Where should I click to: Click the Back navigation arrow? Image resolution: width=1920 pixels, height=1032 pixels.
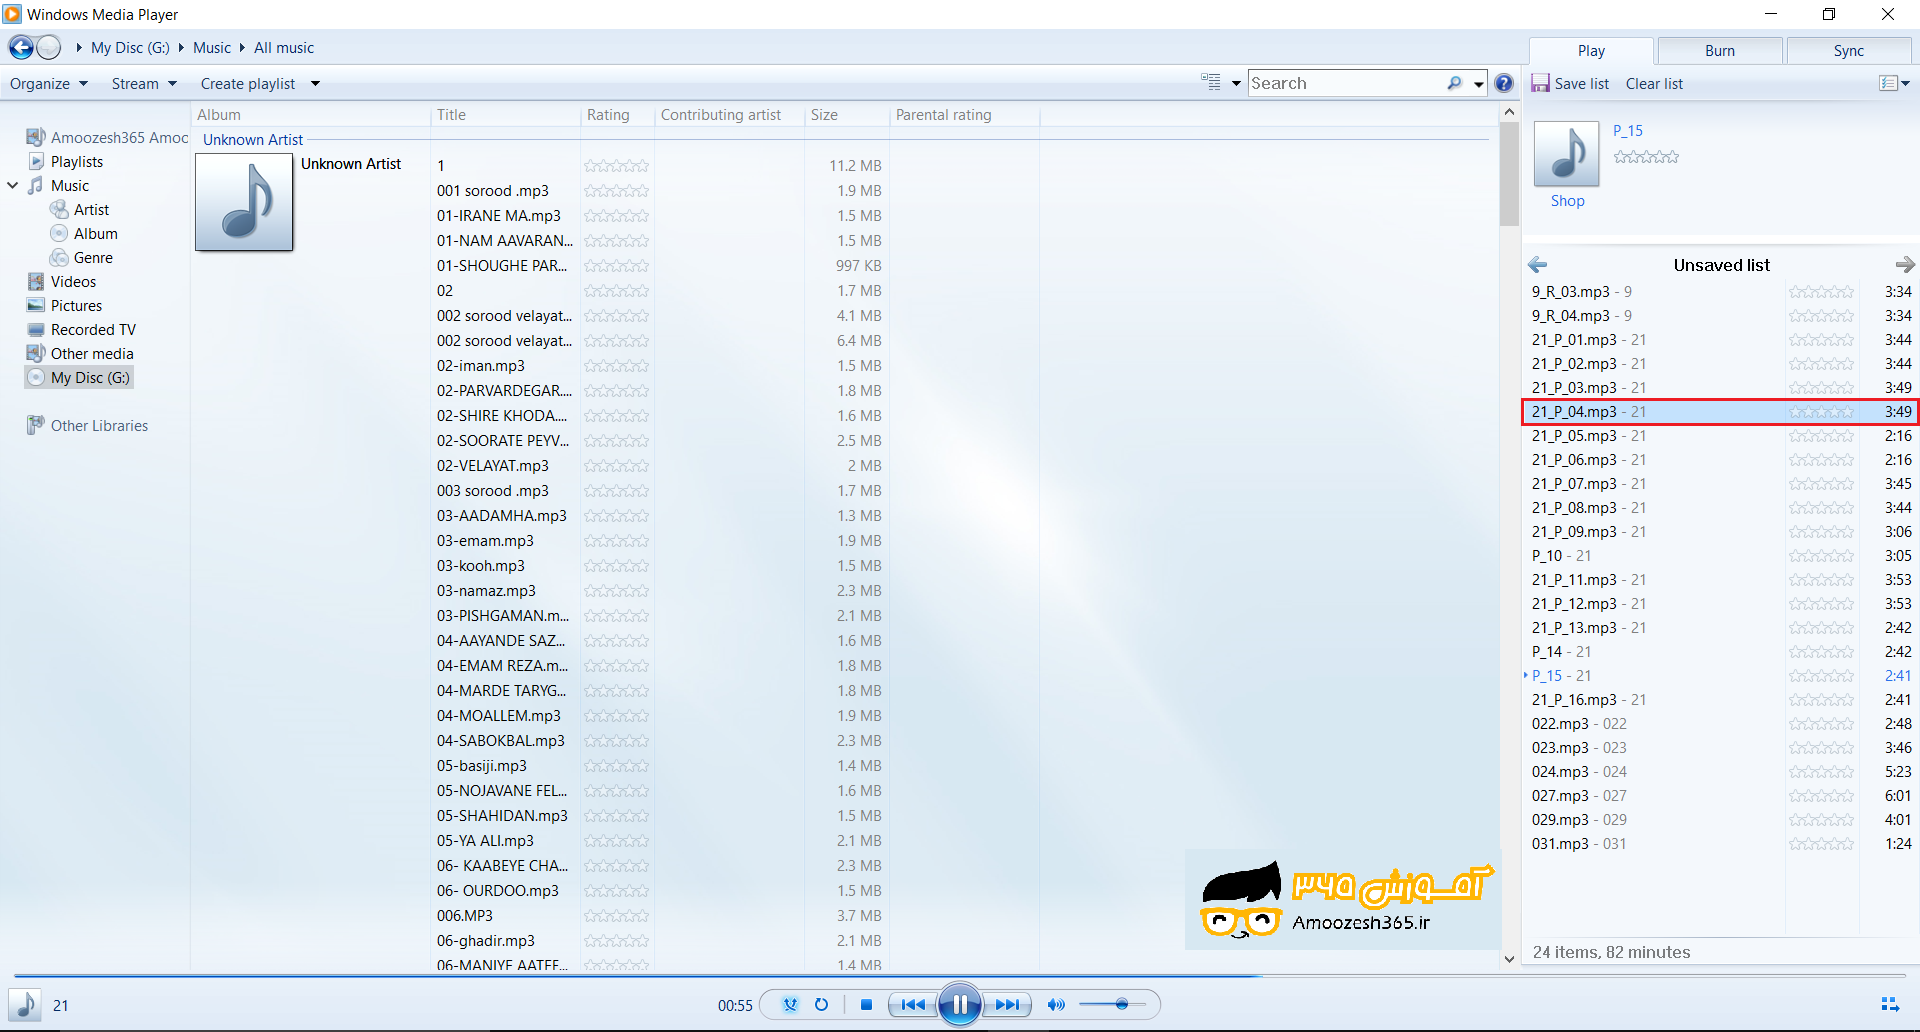21,47
